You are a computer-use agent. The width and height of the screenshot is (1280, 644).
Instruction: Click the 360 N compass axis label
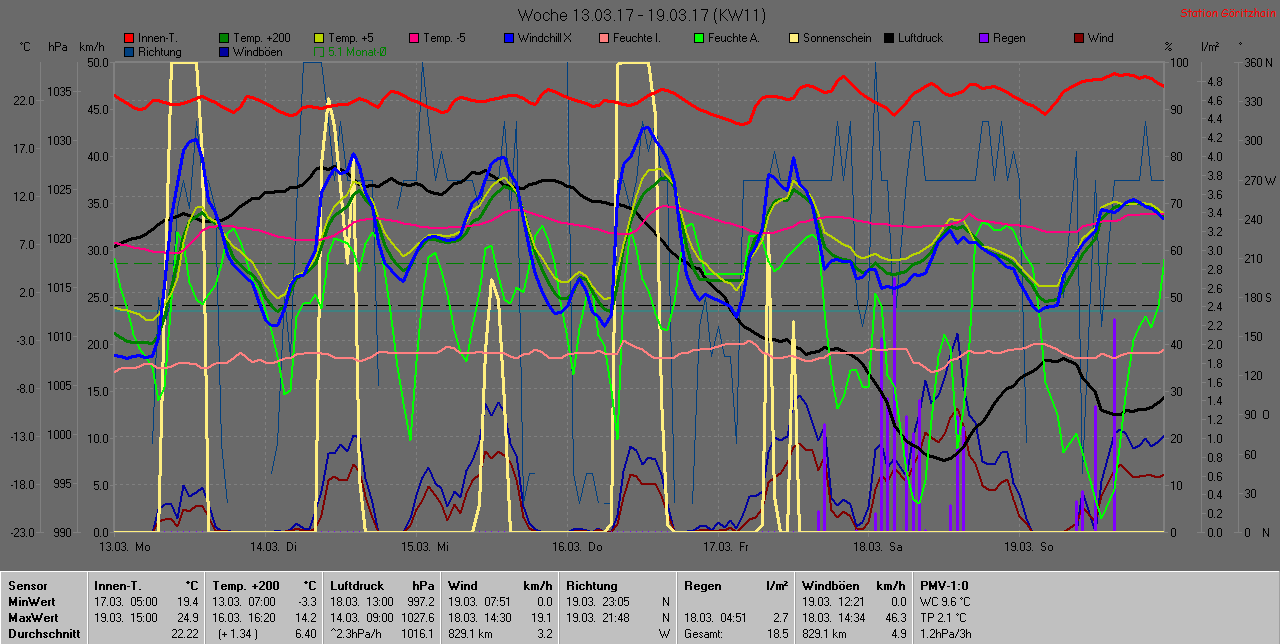[1259, 62]
